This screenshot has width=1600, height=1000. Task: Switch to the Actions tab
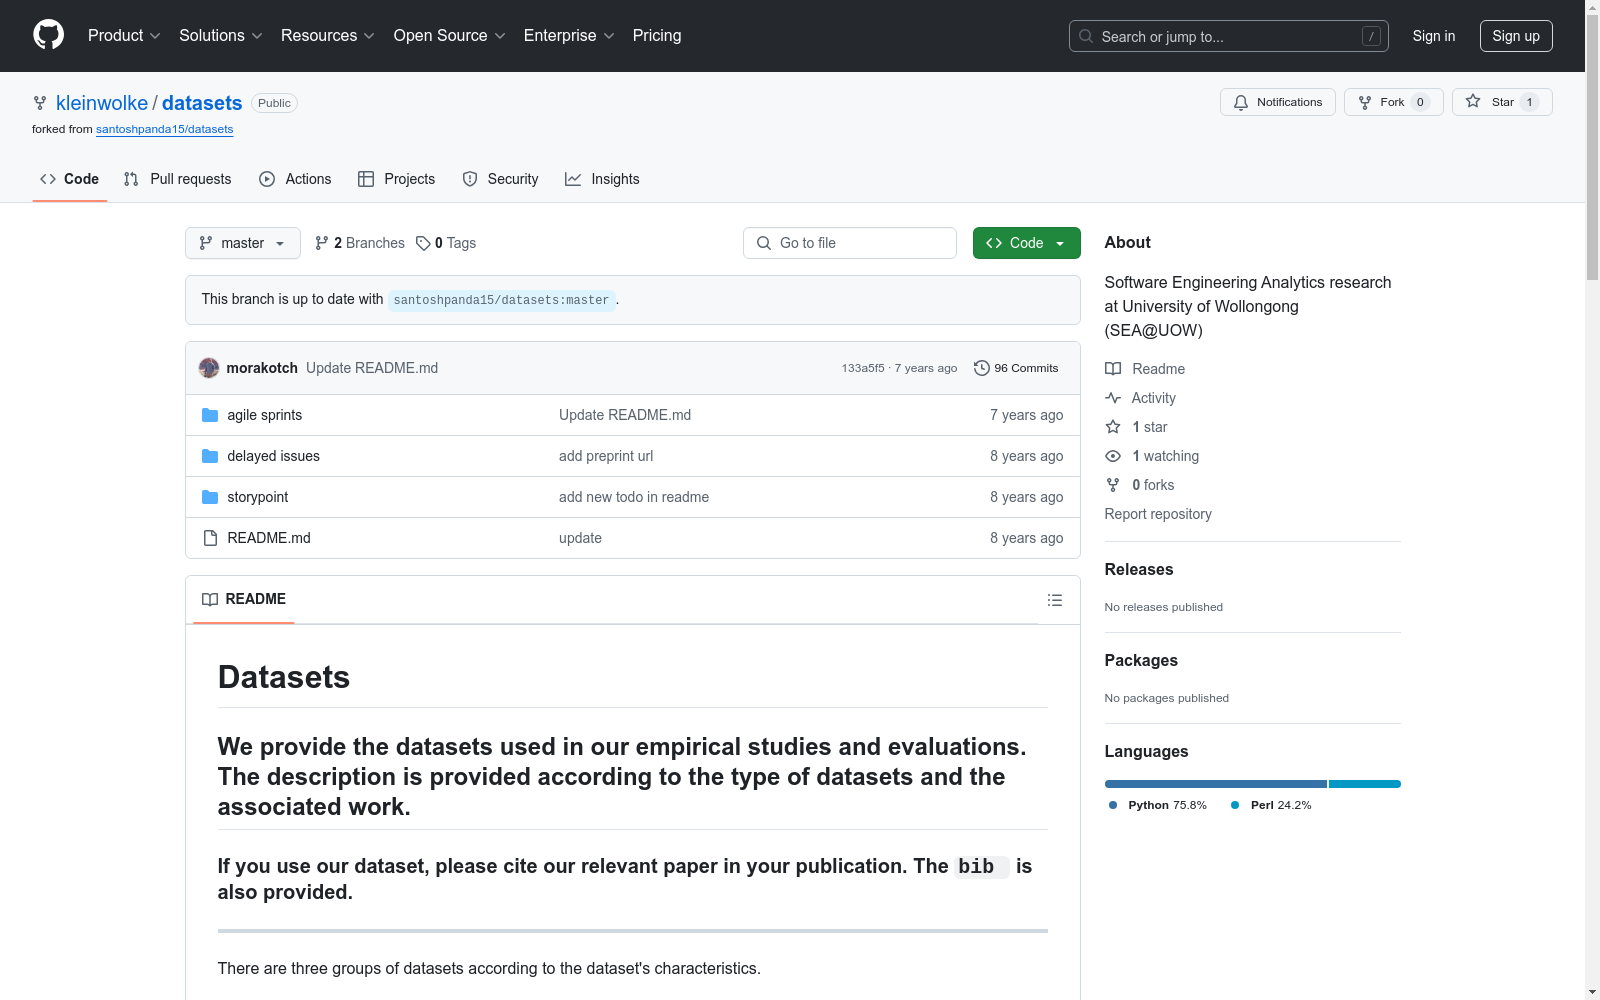[x=295, y=179]
